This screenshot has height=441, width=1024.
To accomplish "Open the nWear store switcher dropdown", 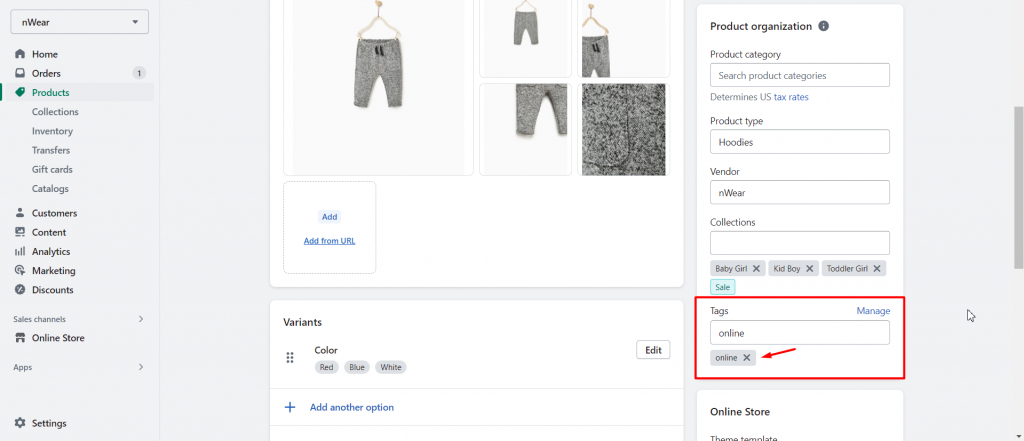I will pos(80,22).
